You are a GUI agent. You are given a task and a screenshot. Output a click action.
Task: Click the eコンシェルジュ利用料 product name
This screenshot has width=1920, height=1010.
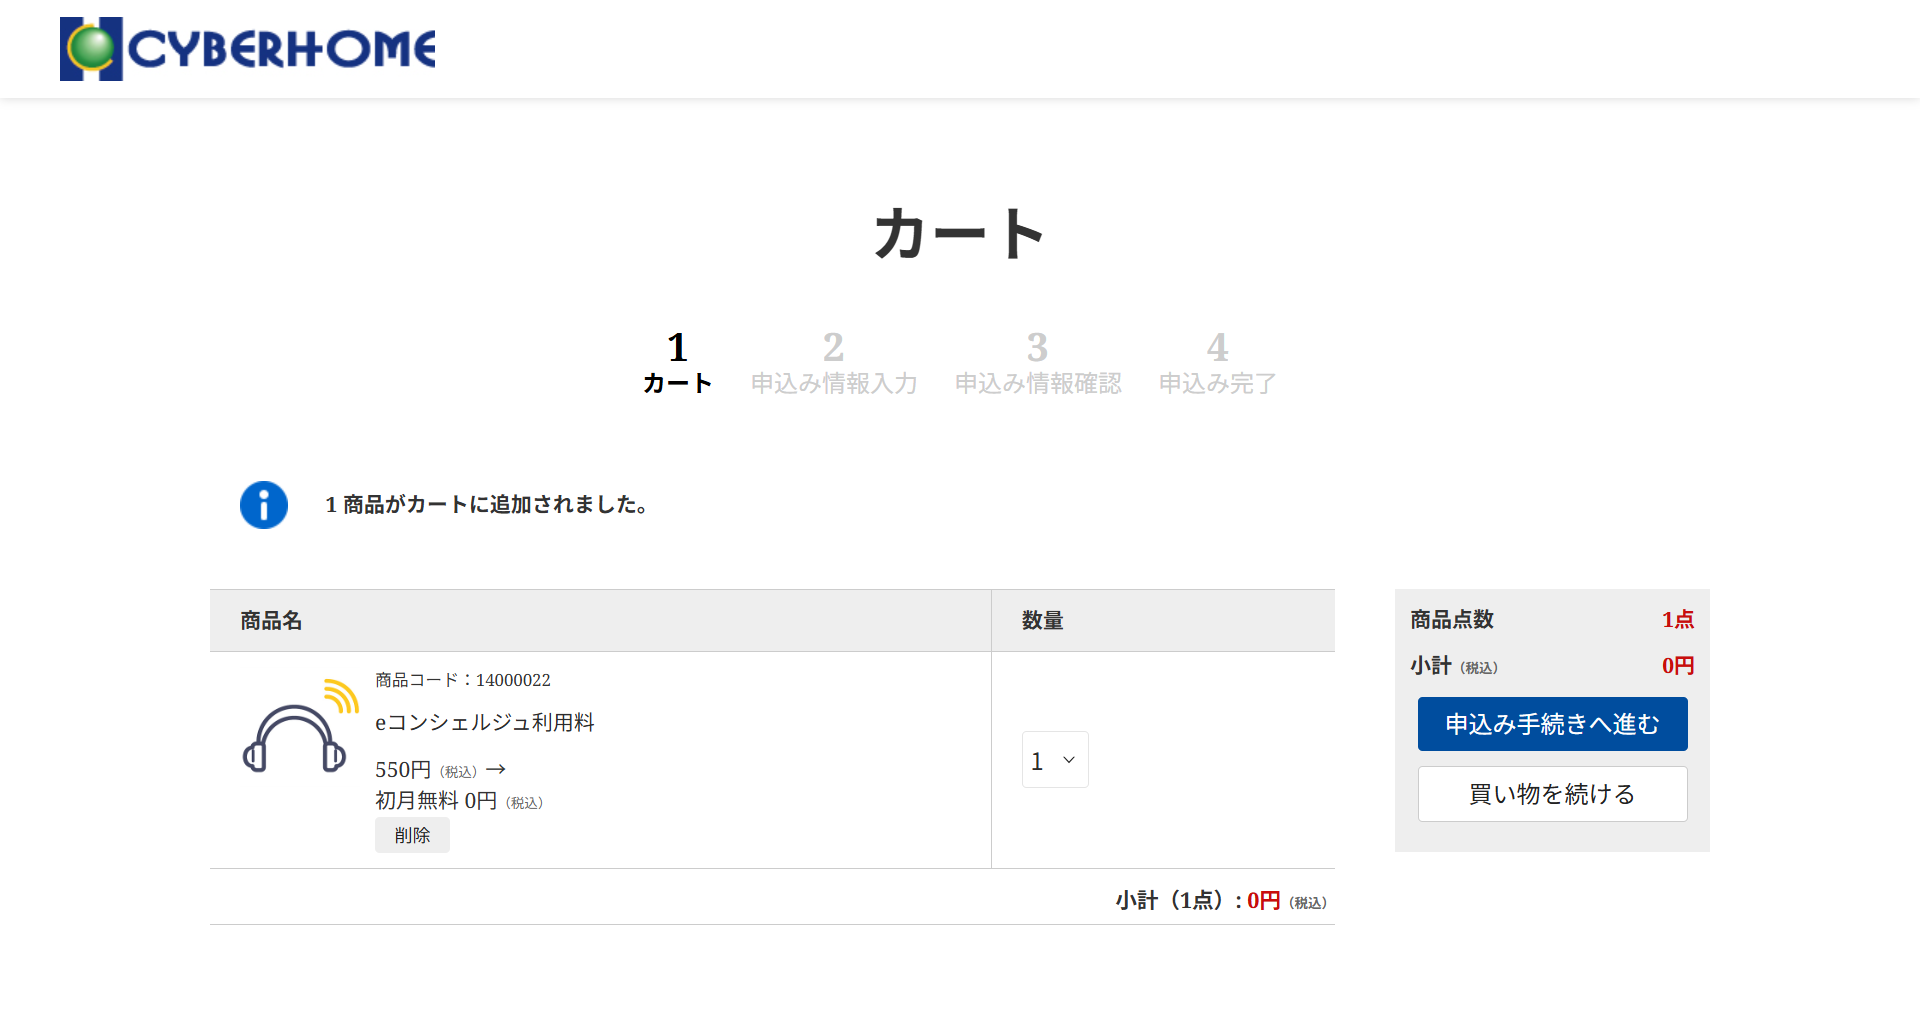tap(485, 722)
